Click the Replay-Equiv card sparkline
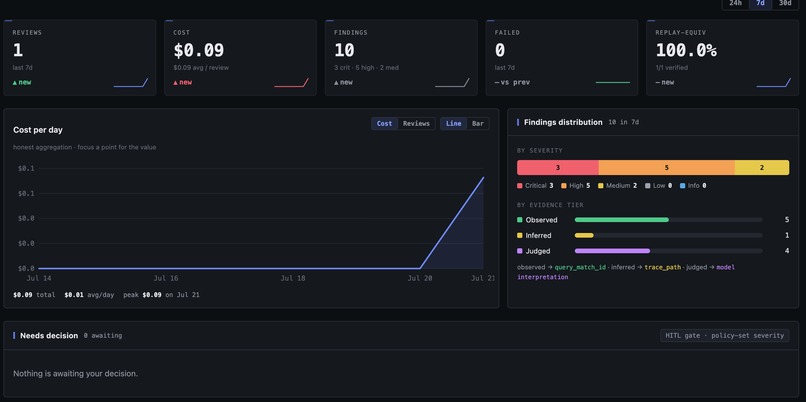 774,82
